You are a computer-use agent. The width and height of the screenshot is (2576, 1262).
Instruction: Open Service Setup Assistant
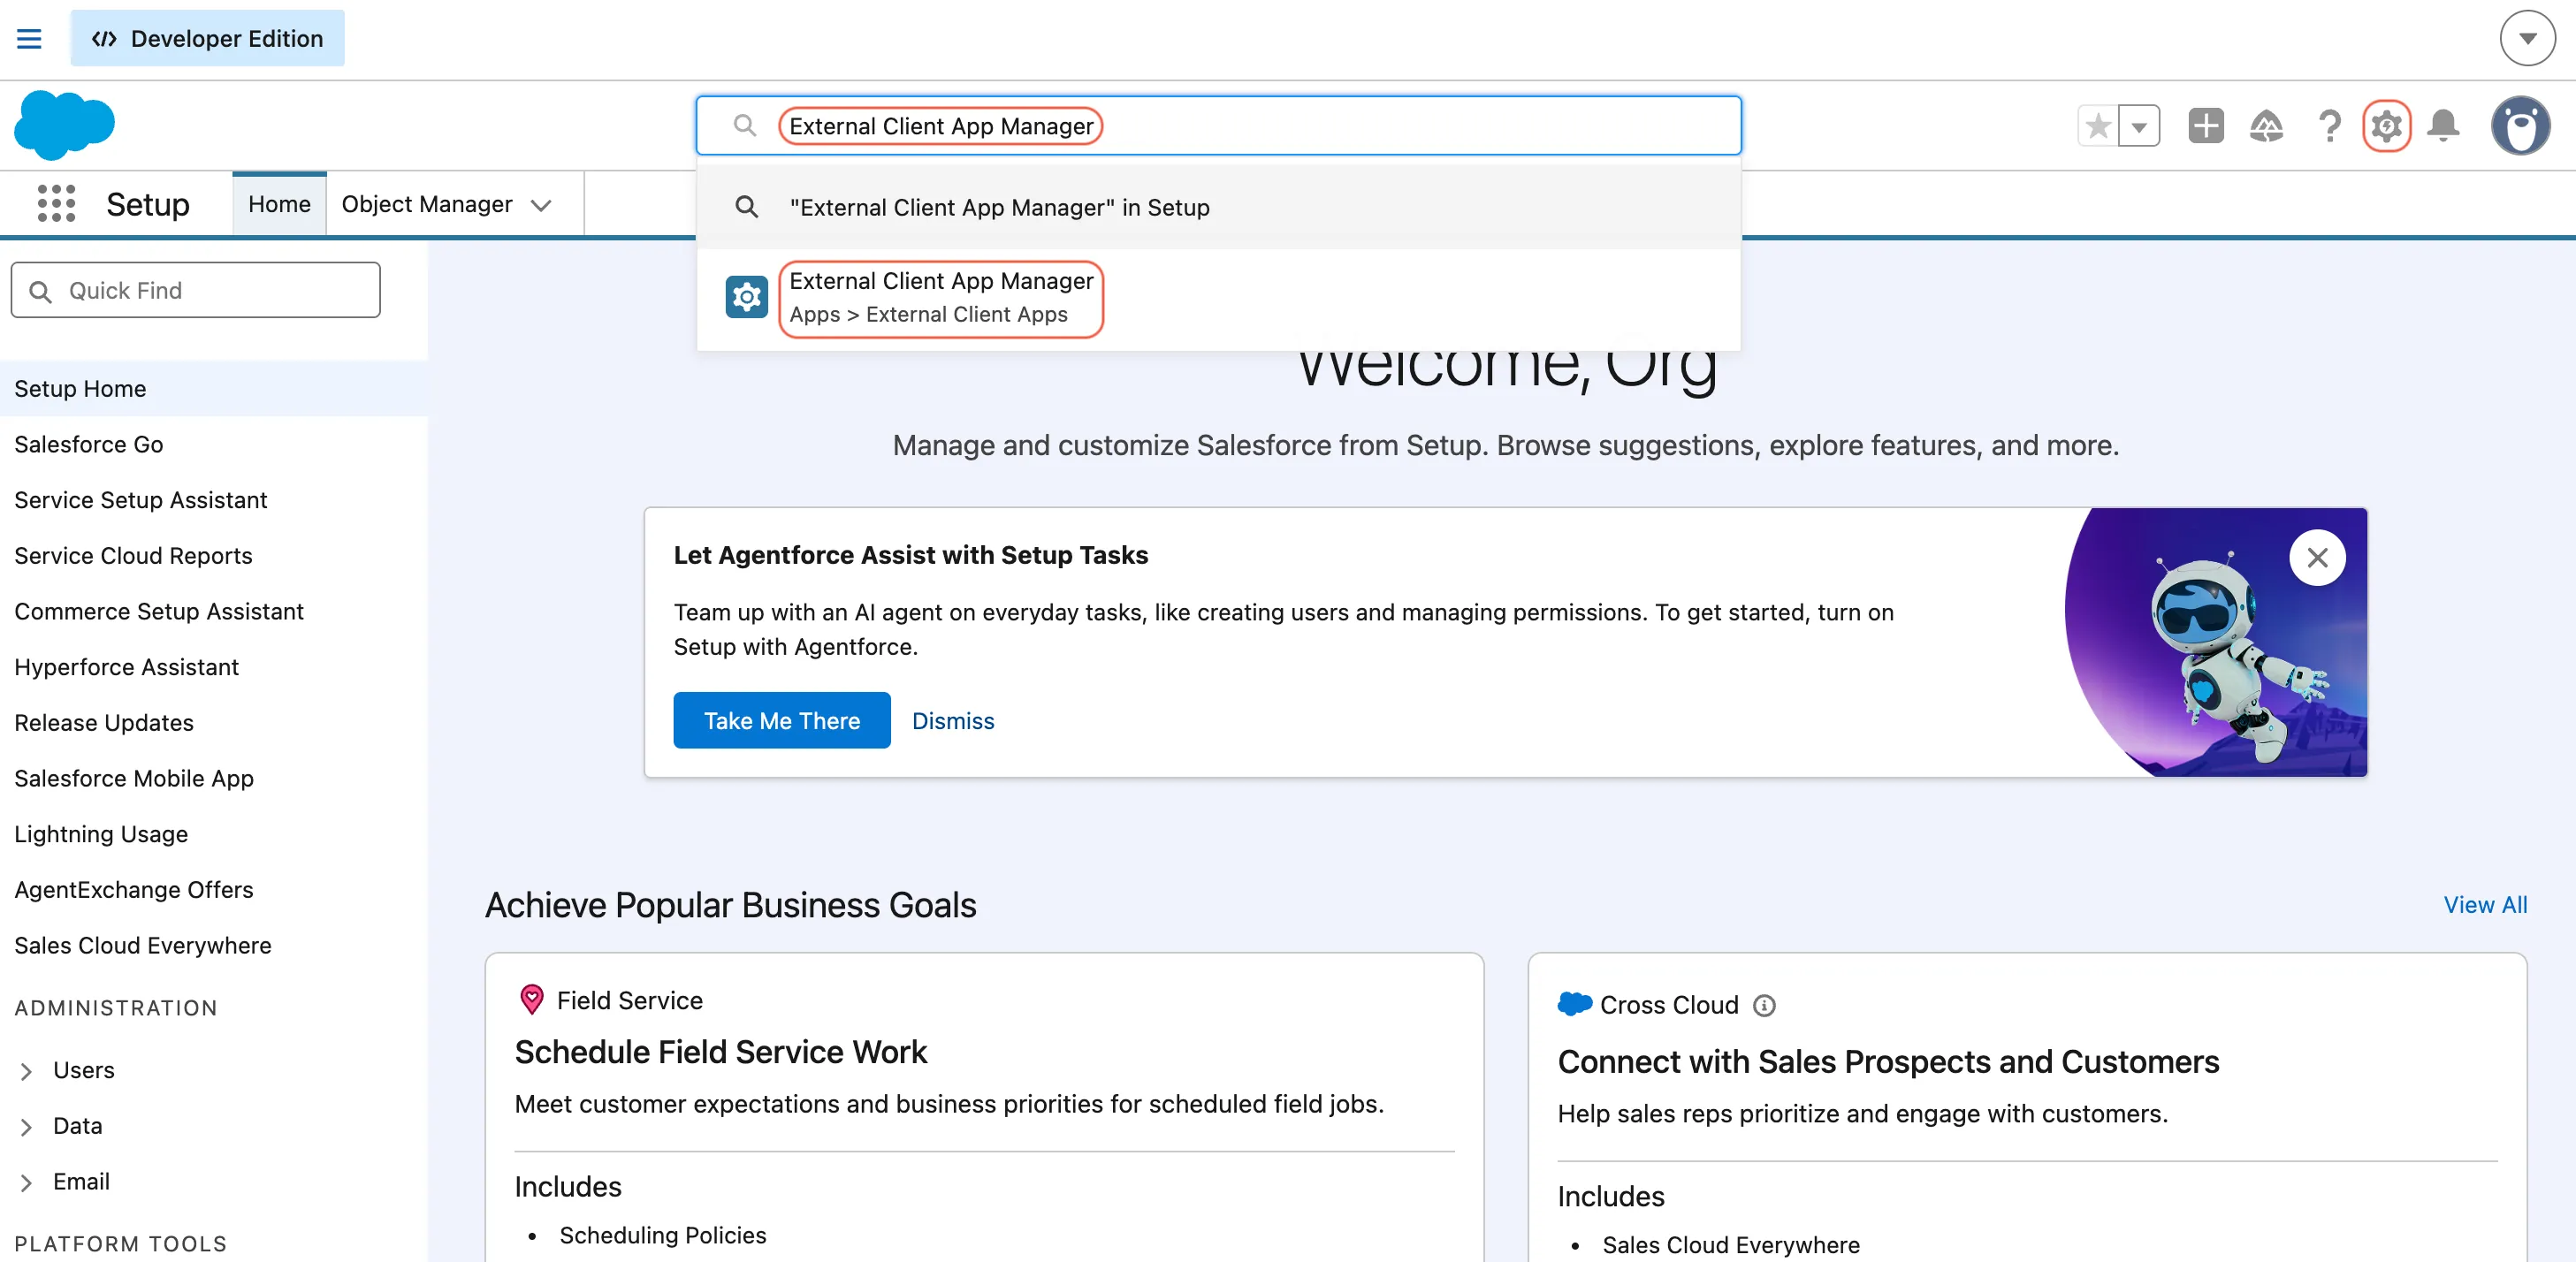point(141,501)
